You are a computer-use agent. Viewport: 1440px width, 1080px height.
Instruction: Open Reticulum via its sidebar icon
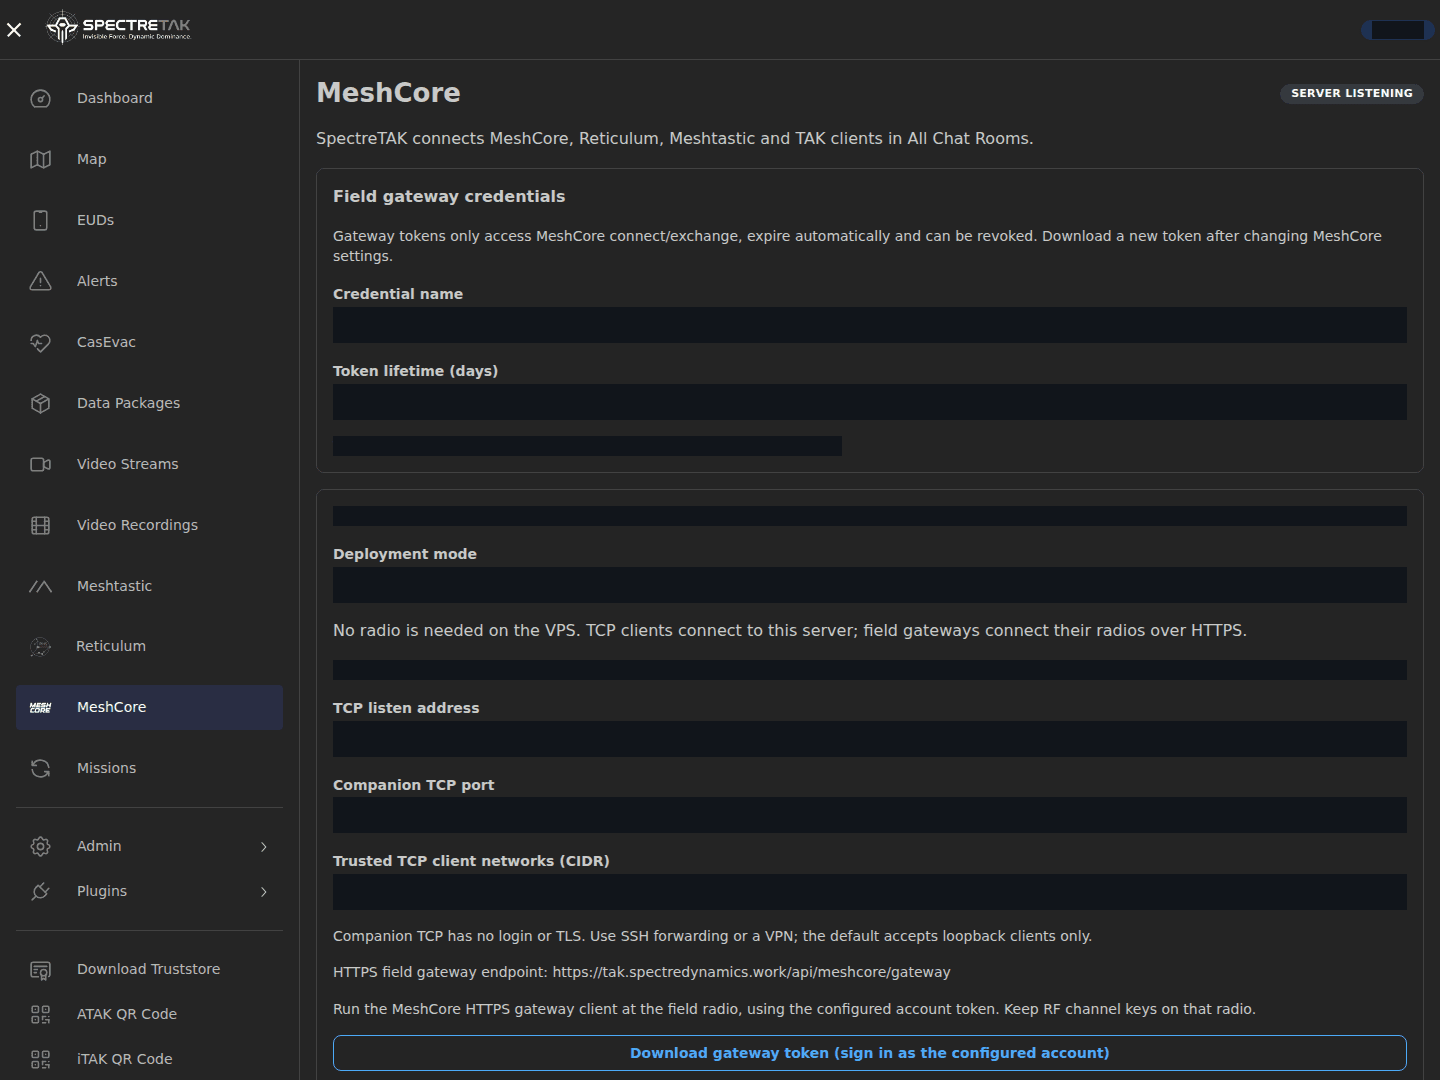[x=40, y=647]
